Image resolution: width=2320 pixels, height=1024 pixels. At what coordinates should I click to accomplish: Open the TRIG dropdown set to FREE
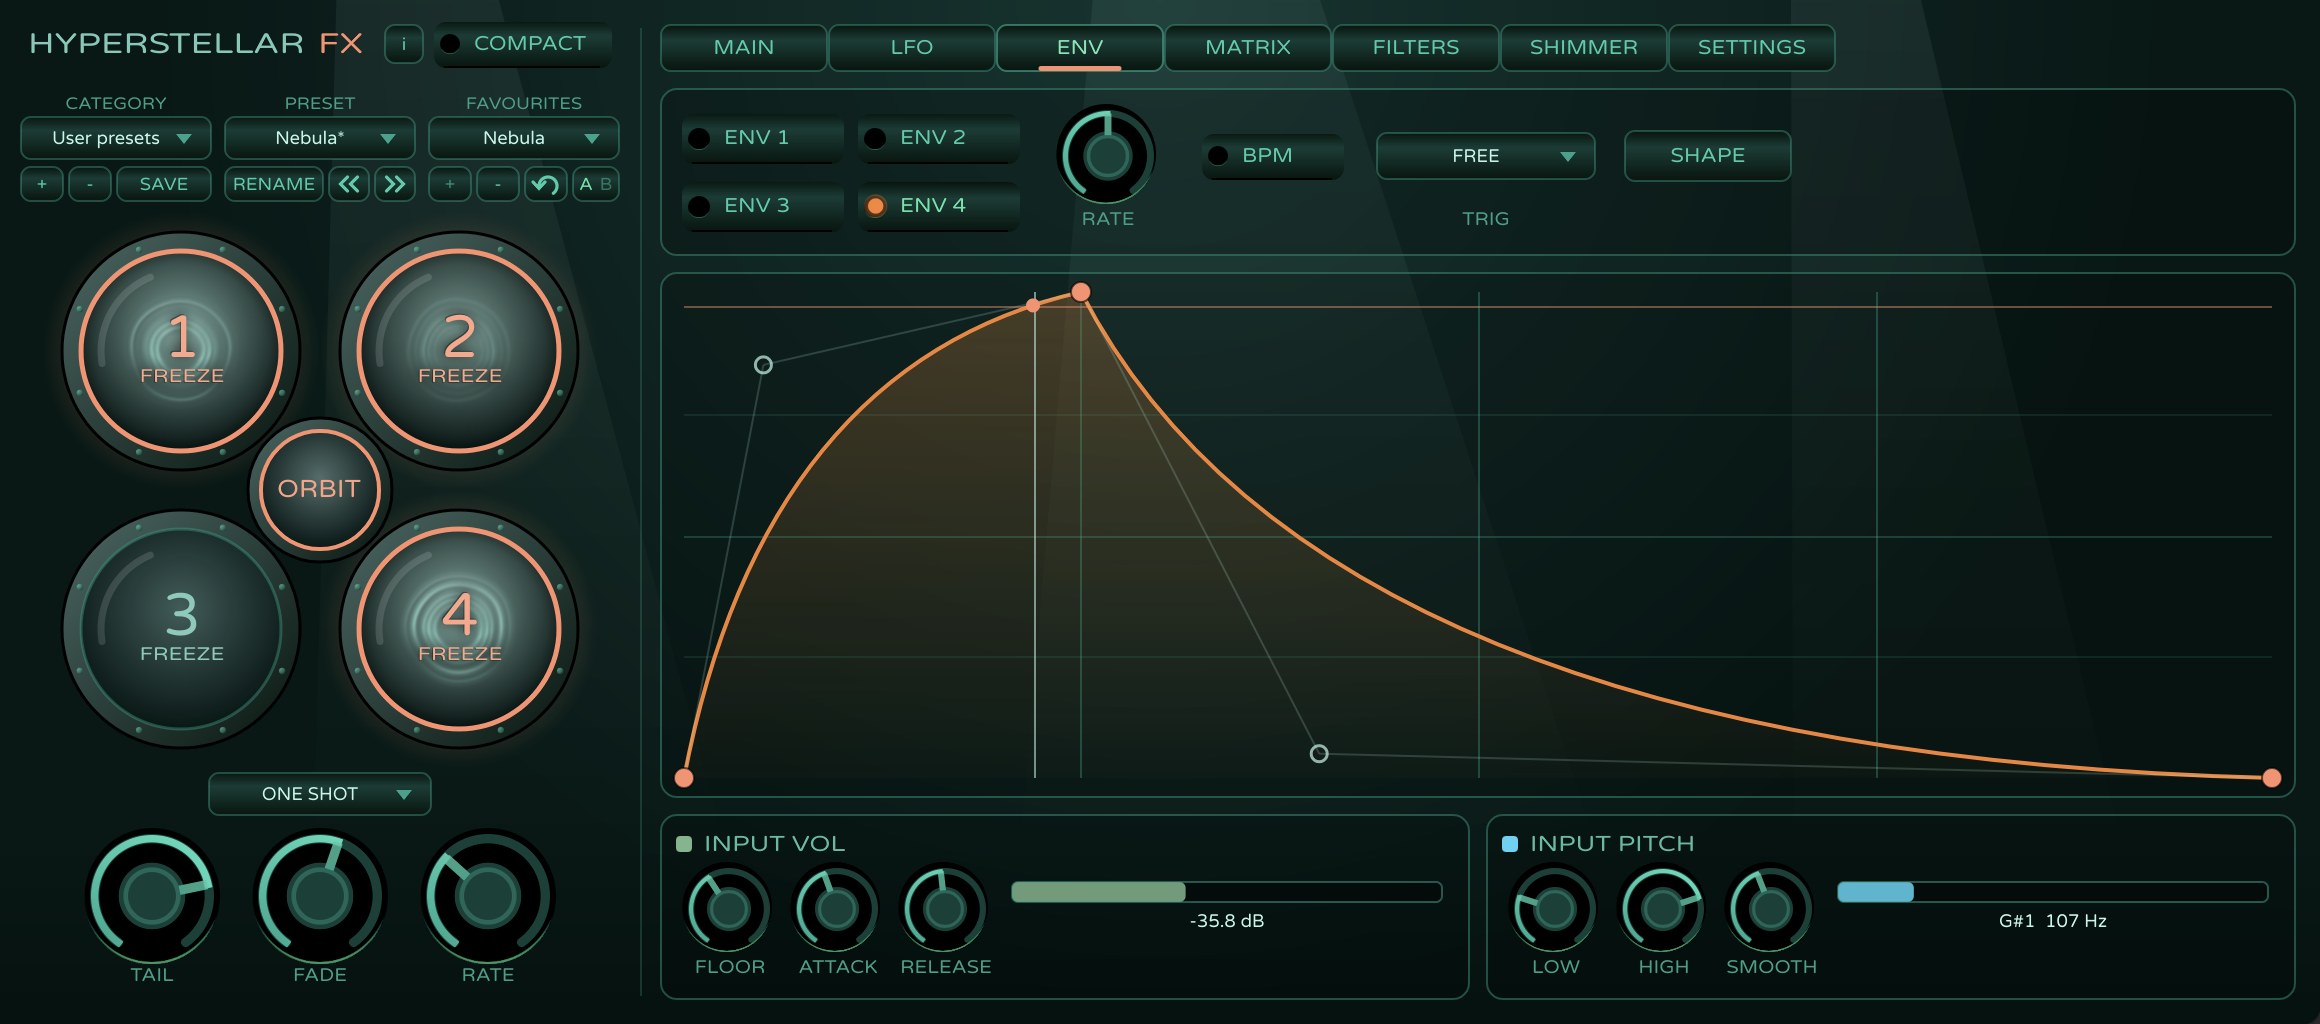click(x=1486, y=156)
